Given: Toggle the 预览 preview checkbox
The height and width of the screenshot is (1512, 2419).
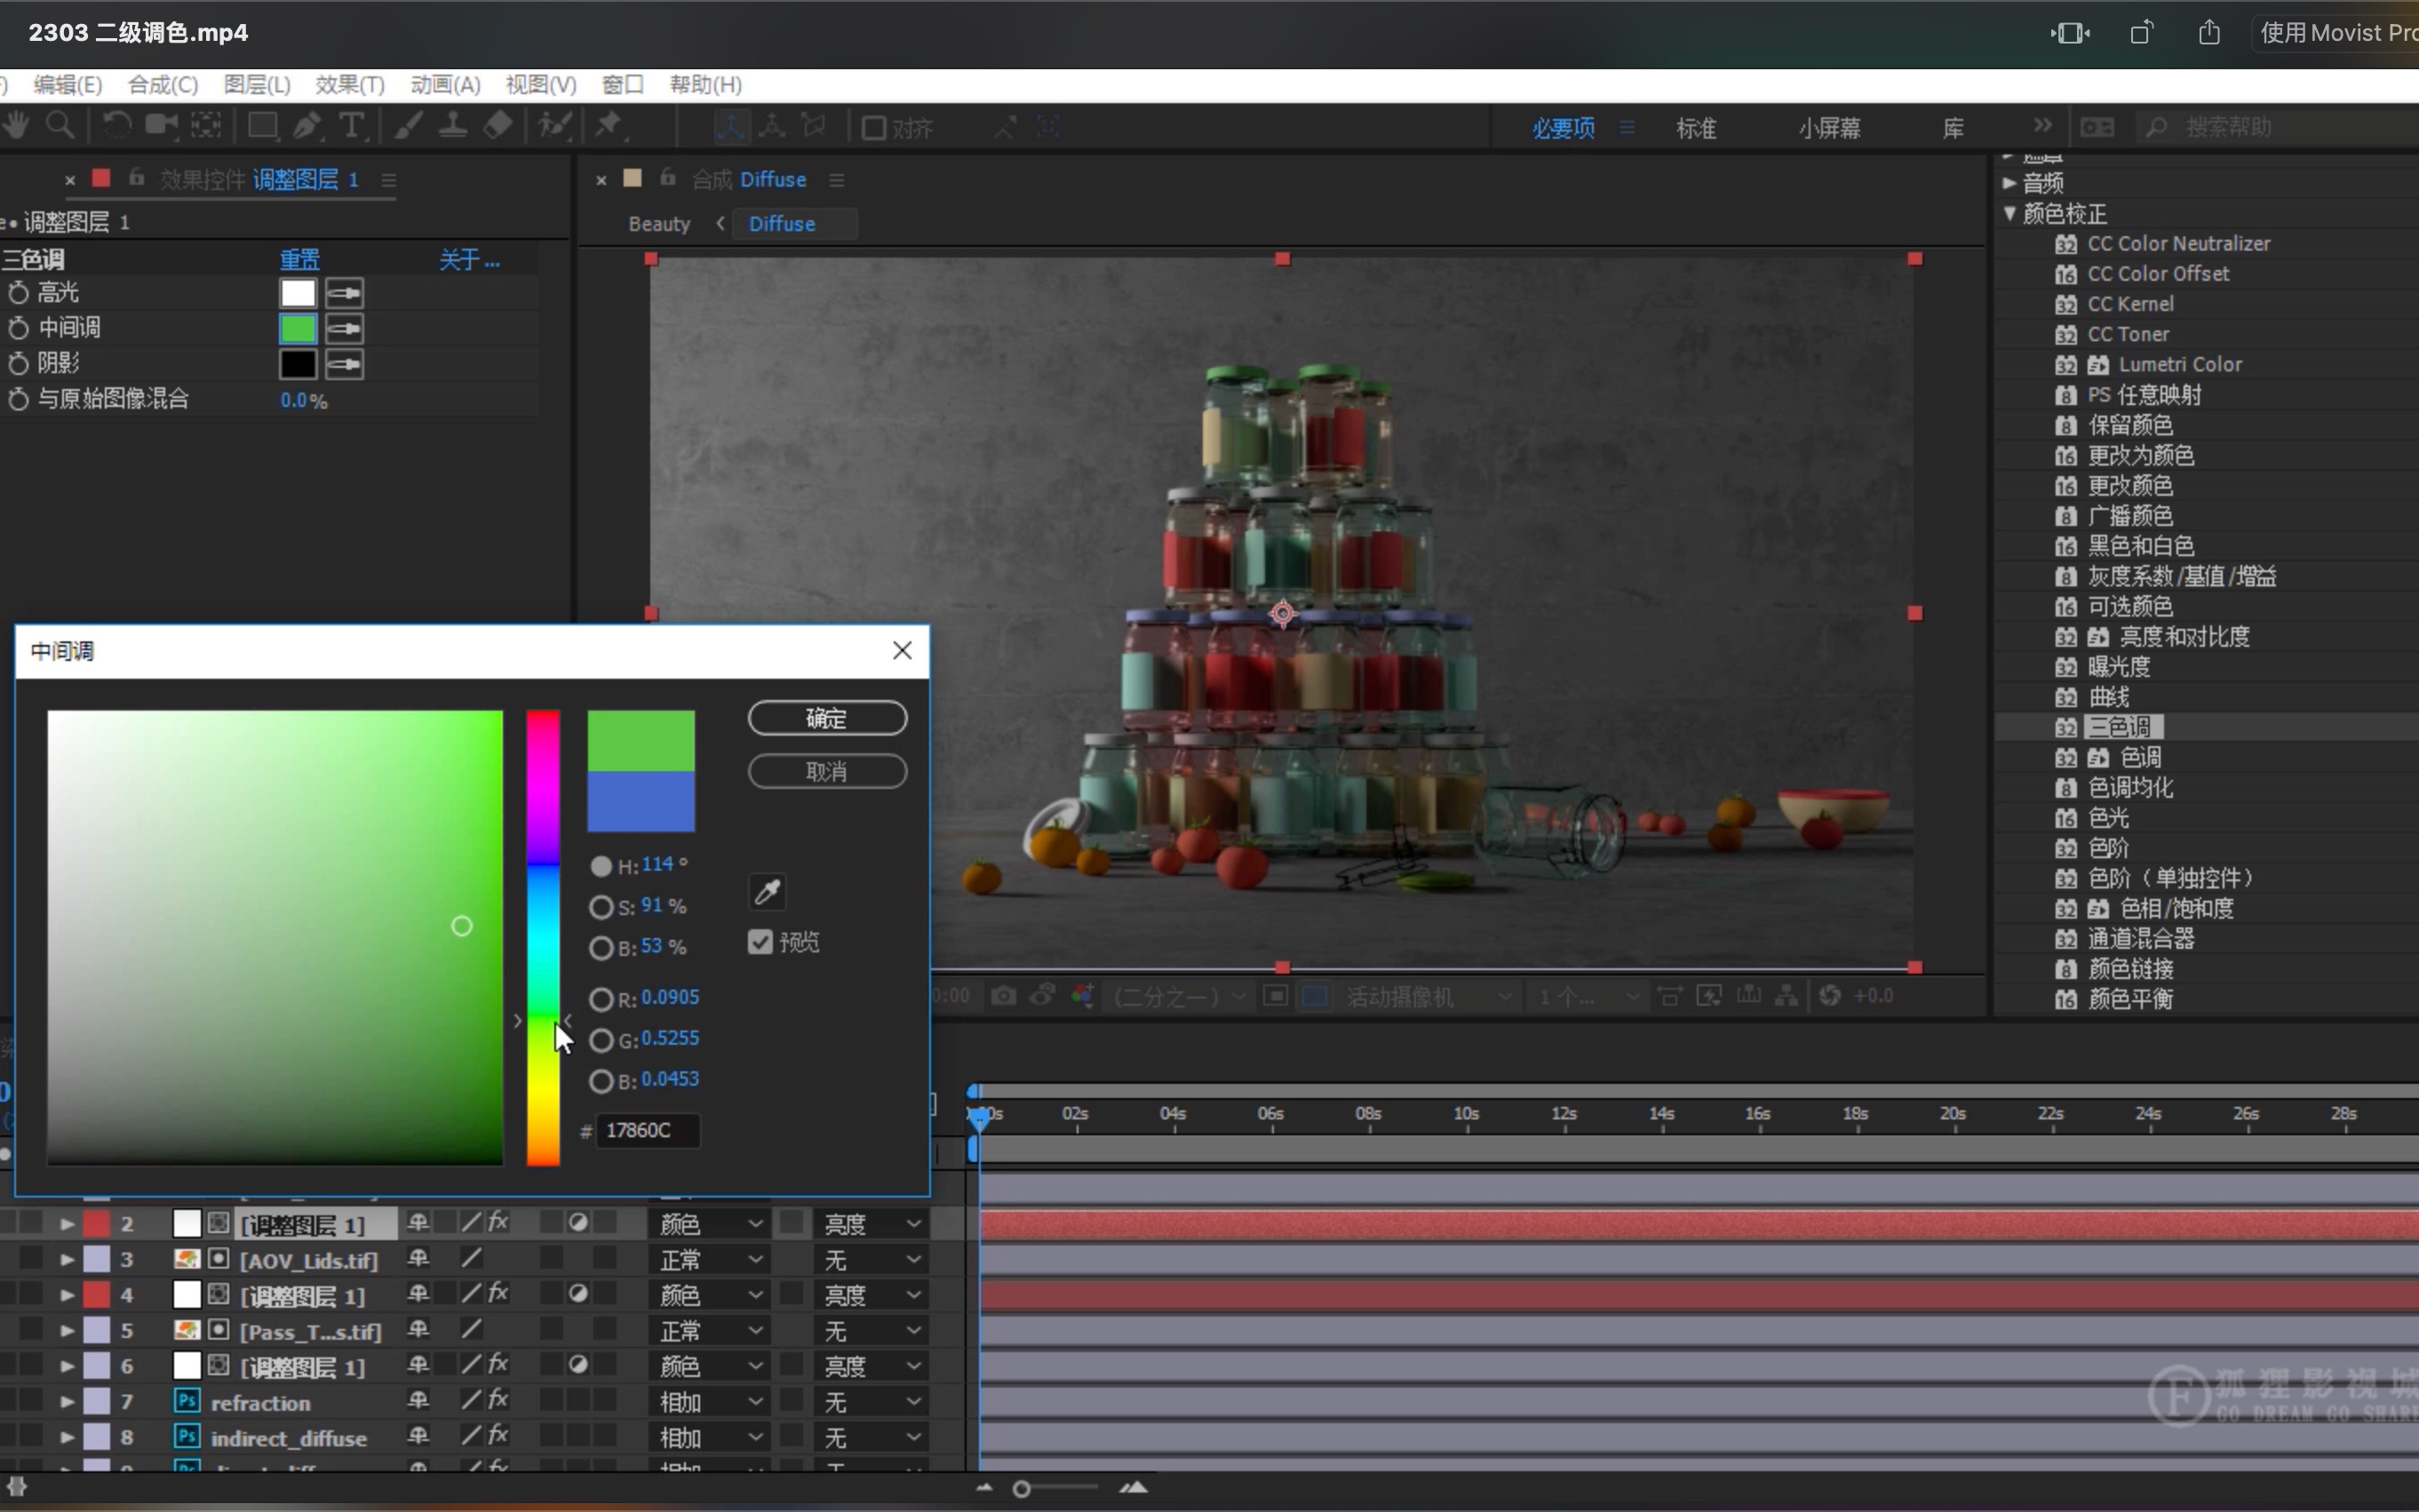Looking at the screenshot, I should coord(760,942).
